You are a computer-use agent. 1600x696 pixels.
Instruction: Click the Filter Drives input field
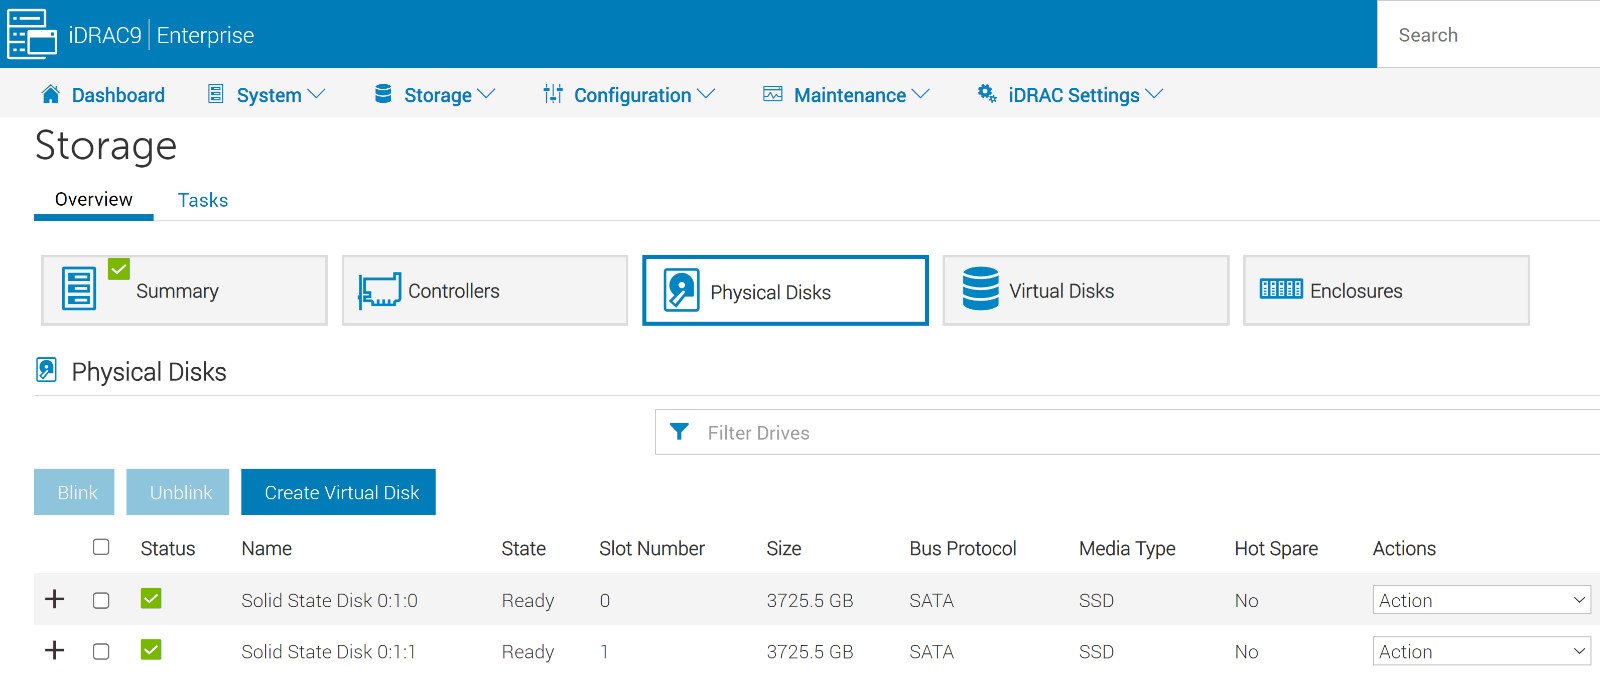point(1128,432)
